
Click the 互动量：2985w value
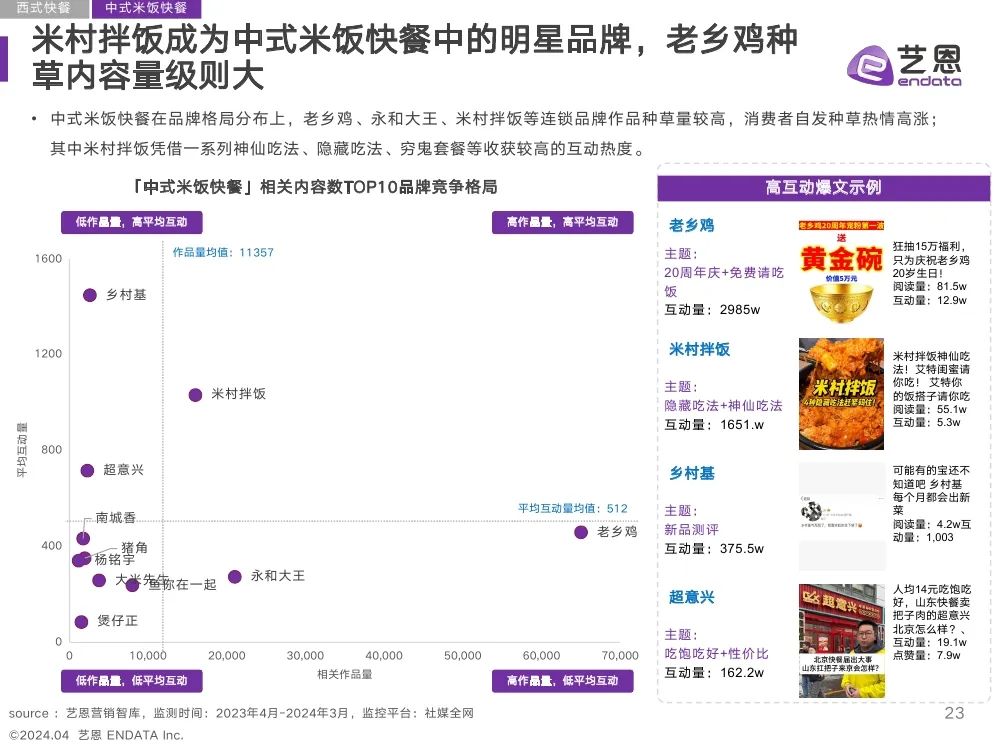pos(712,310)
